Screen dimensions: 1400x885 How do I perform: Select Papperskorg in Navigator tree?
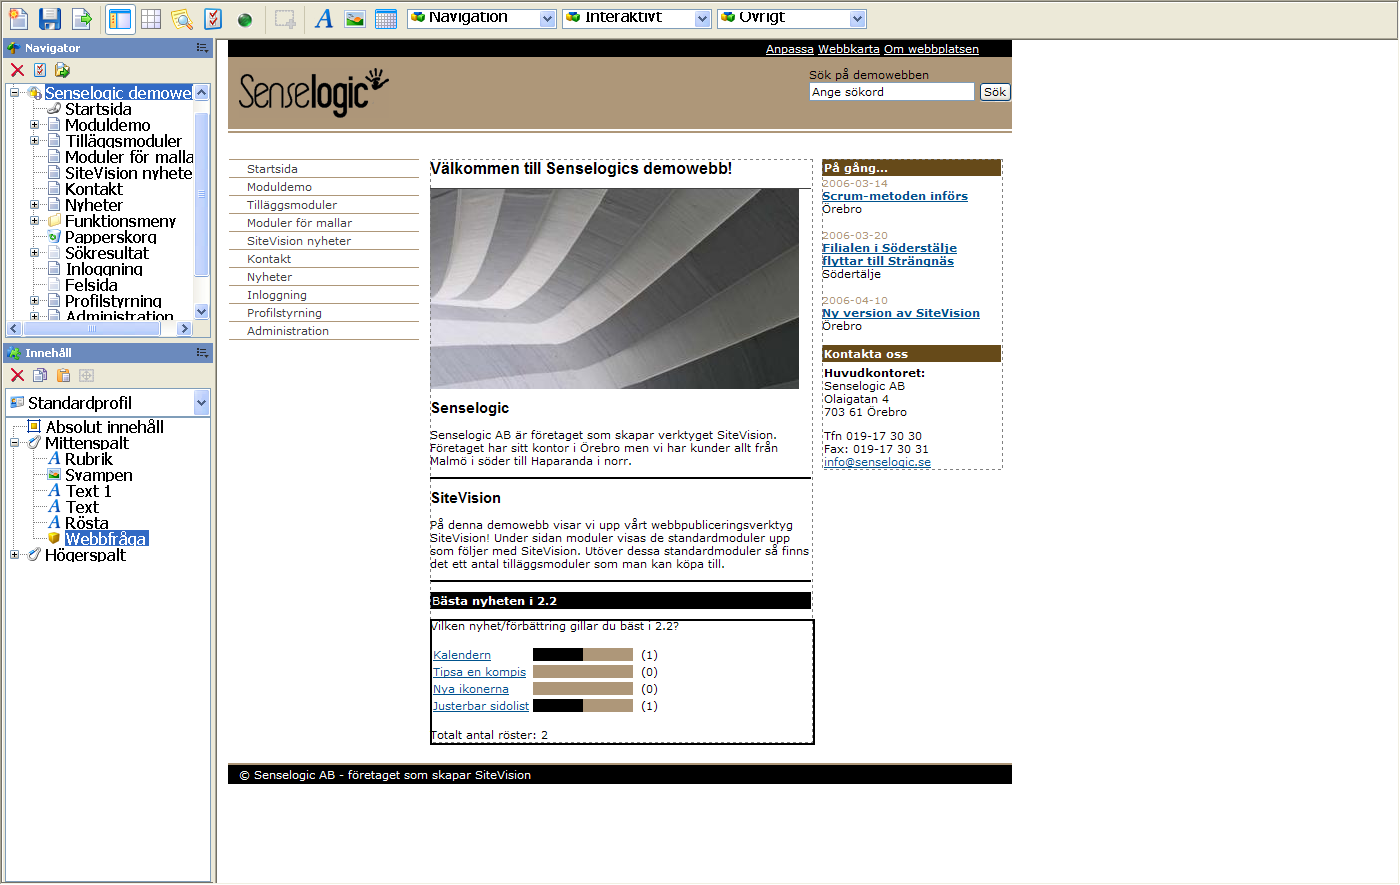(111, 237)
